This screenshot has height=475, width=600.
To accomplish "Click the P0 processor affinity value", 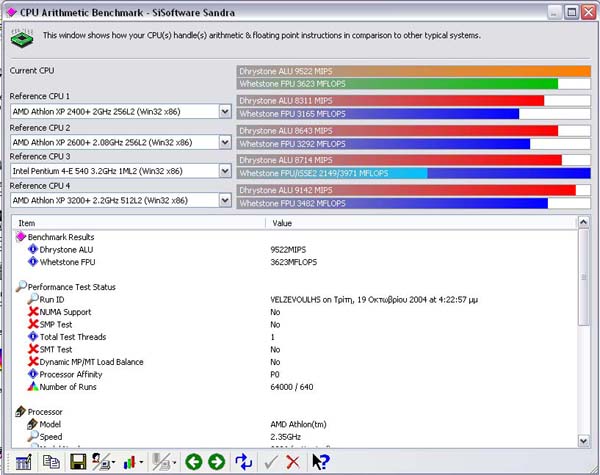I will (275, 374).
